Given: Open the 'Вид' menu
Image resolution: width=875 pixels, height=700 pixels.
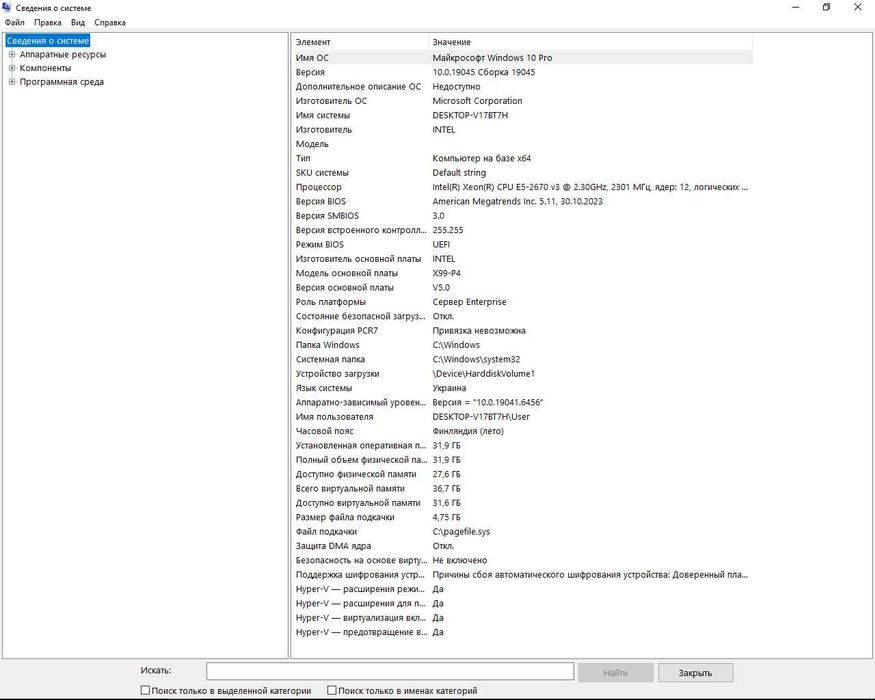Looking at the screenshot, I should point(78,22).
